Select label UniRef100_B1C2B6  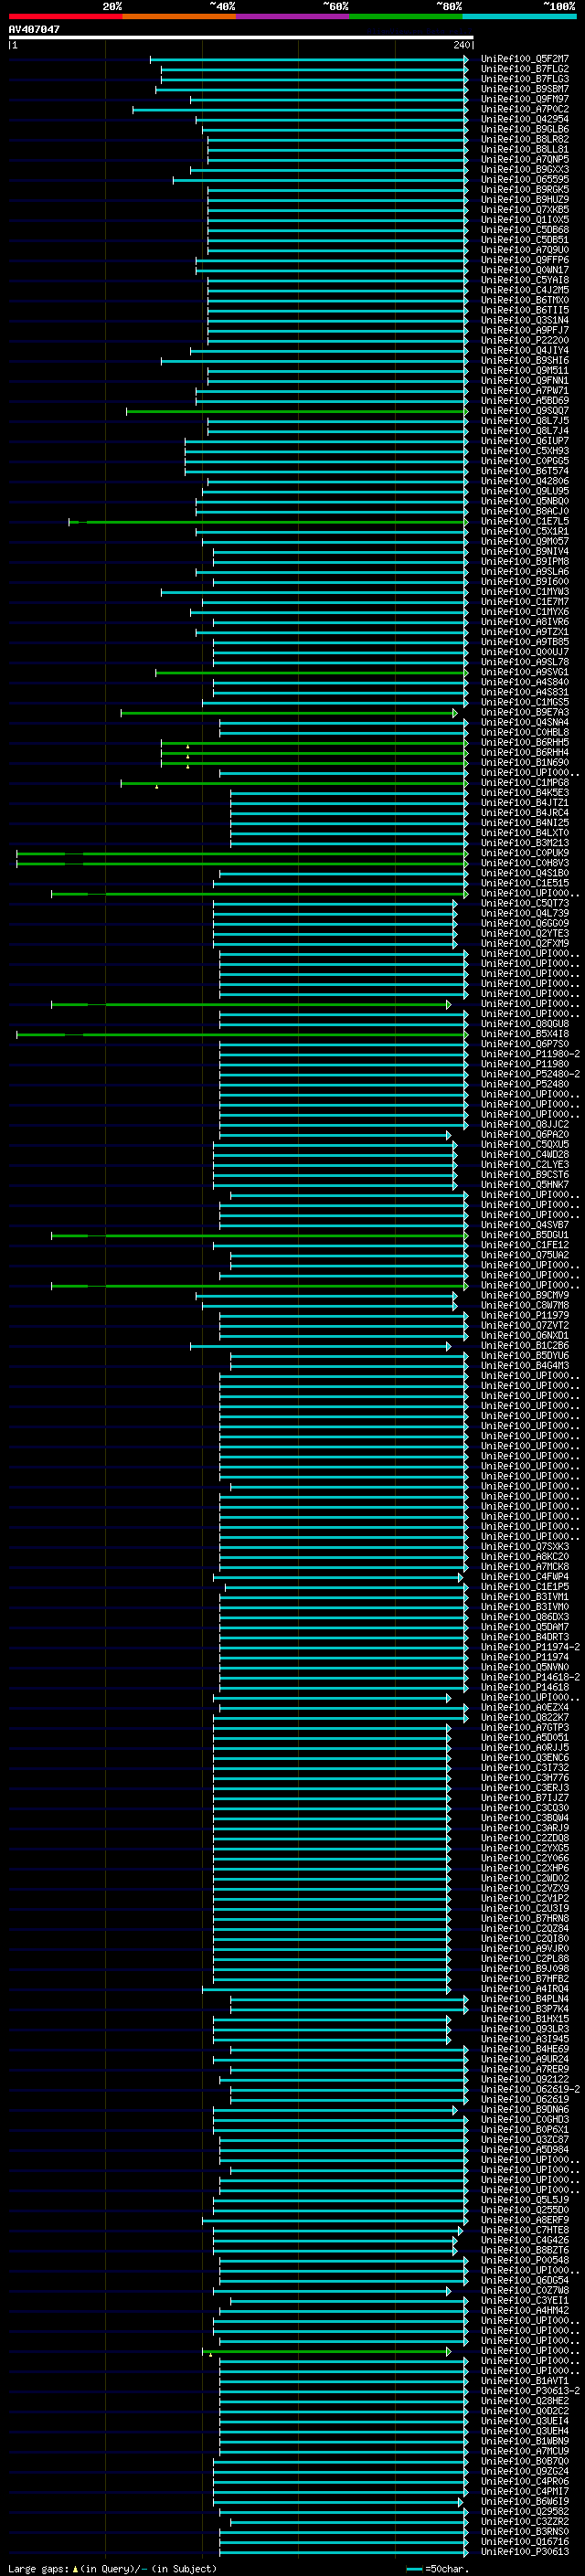(x=525, y=1345)
